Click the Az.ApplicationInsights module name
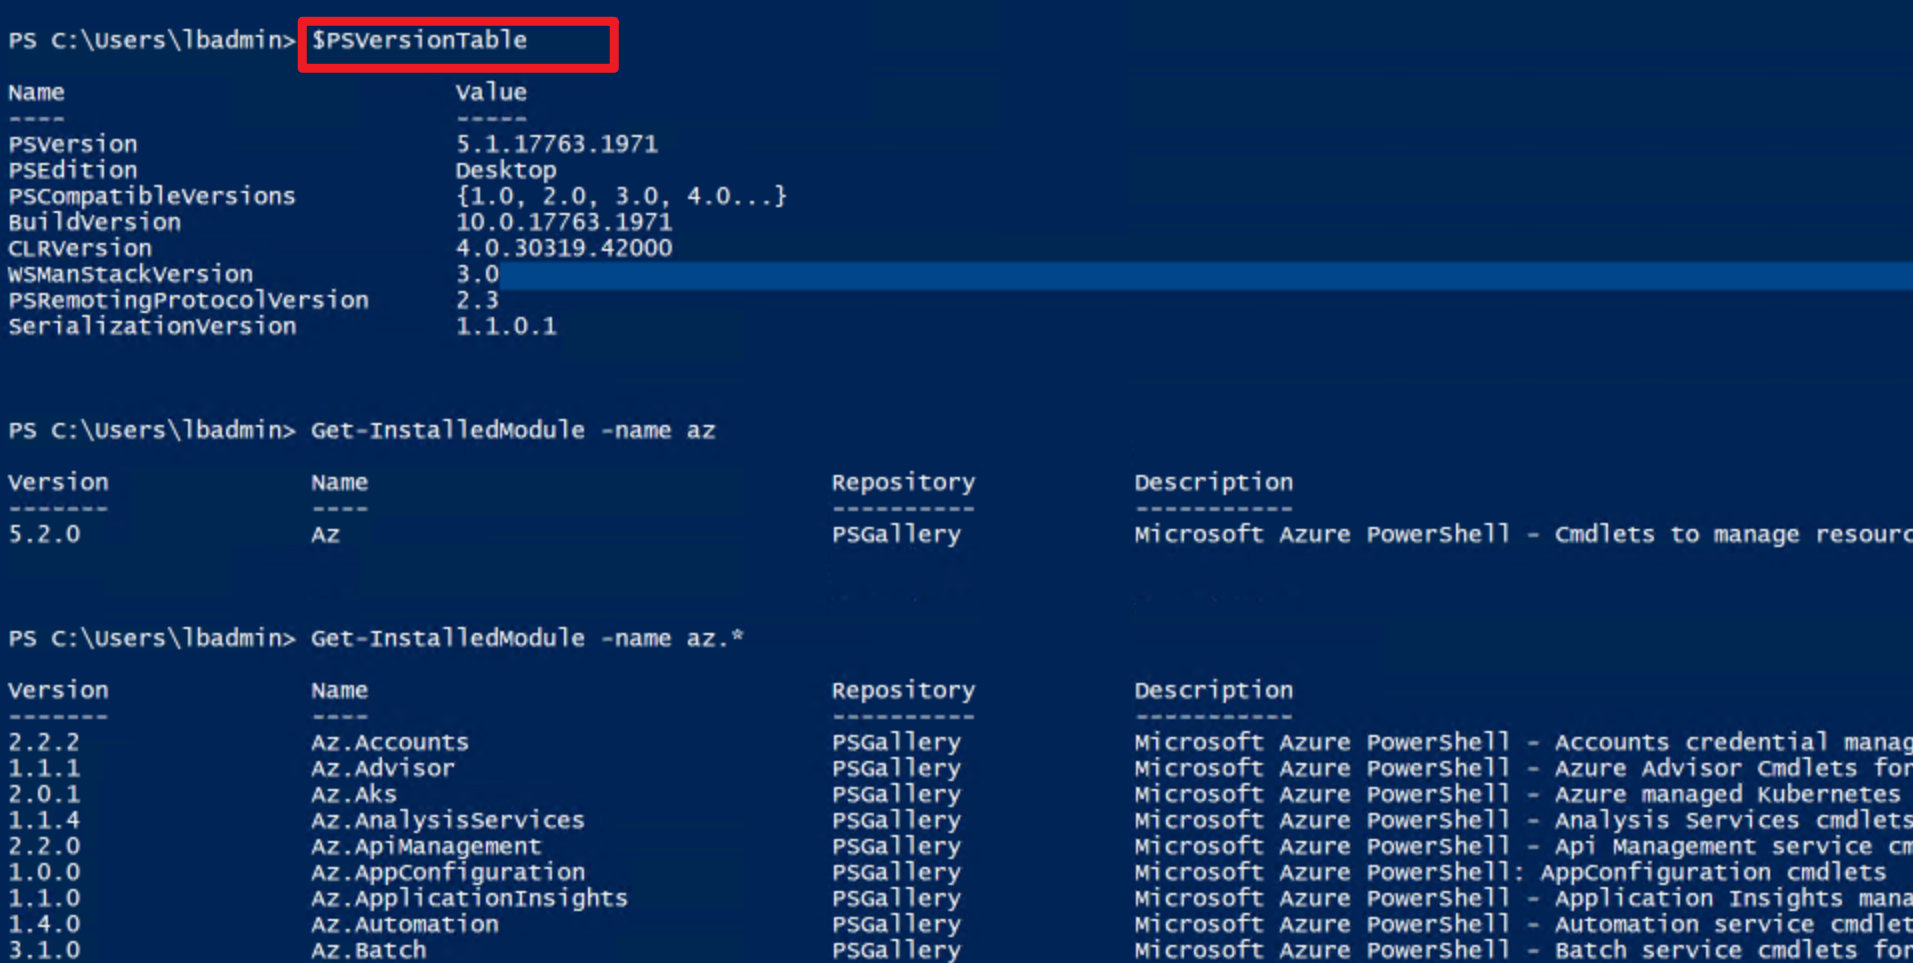Viewport: 1913px width, 963px height. 469,898
